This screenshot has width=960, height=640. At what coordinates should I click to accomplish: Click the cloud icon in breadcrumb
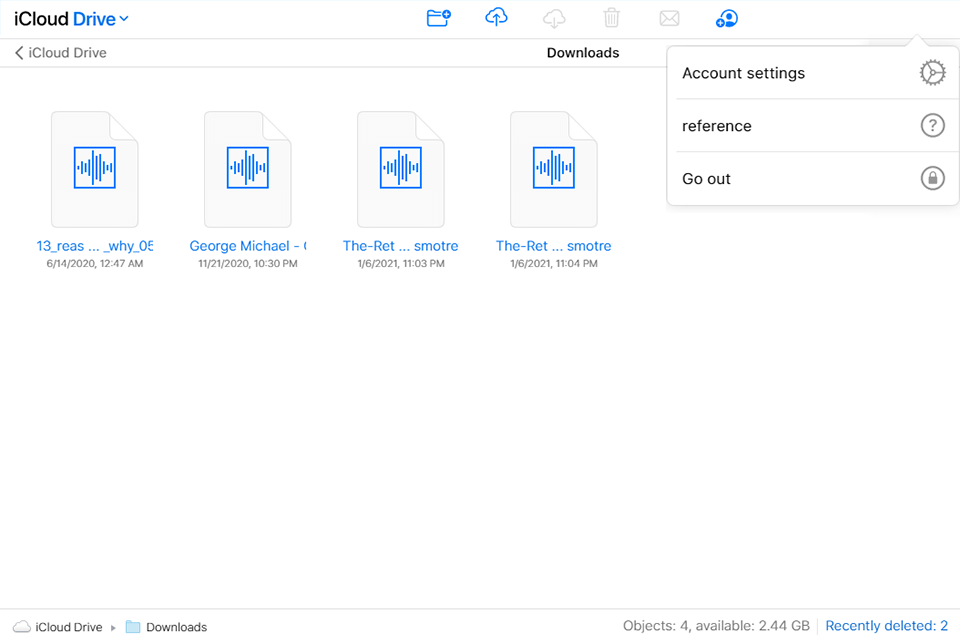click(x=22, y=626)
